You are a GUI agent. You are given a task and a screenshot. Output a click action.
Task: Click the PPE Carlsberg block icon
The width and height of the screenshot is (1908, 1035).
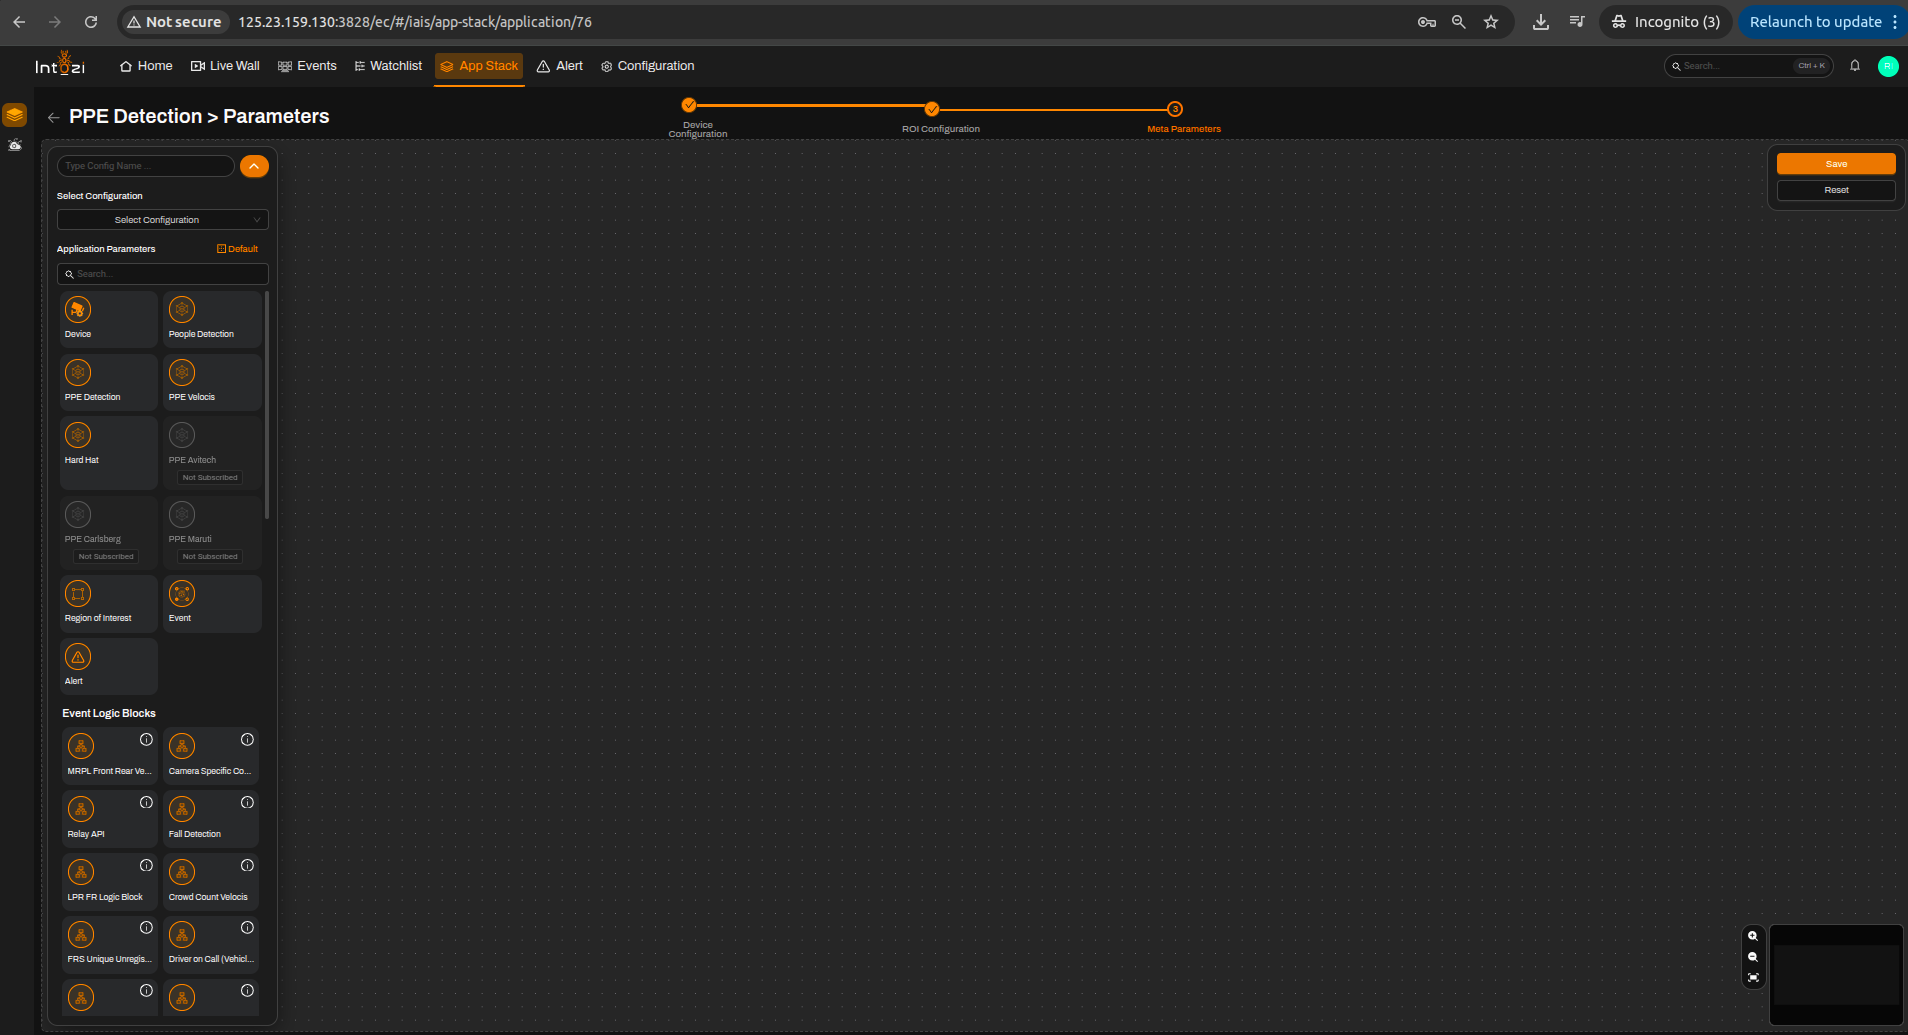pyautogui.click(x=78, y=514)
